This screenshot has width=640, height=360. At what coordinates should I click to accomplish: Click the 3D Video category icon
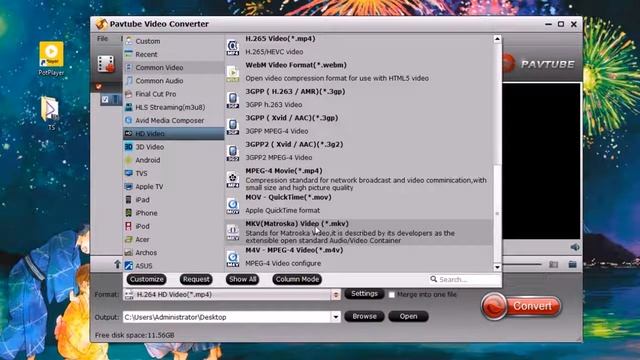point(129,147)
